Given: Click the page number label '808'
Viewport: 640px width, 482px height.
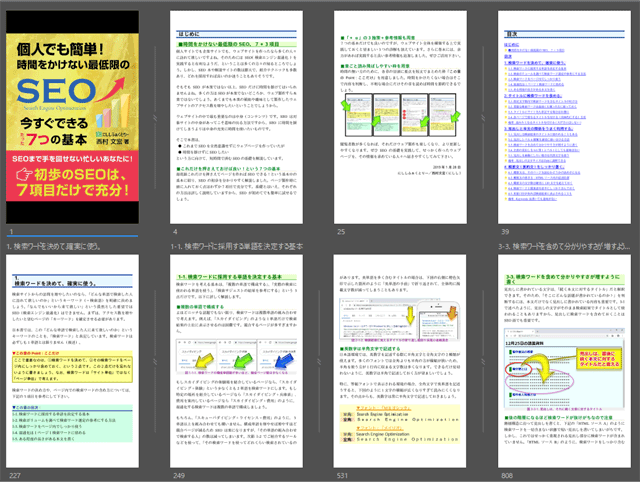Looking at the screenshot, I should 507,475.
